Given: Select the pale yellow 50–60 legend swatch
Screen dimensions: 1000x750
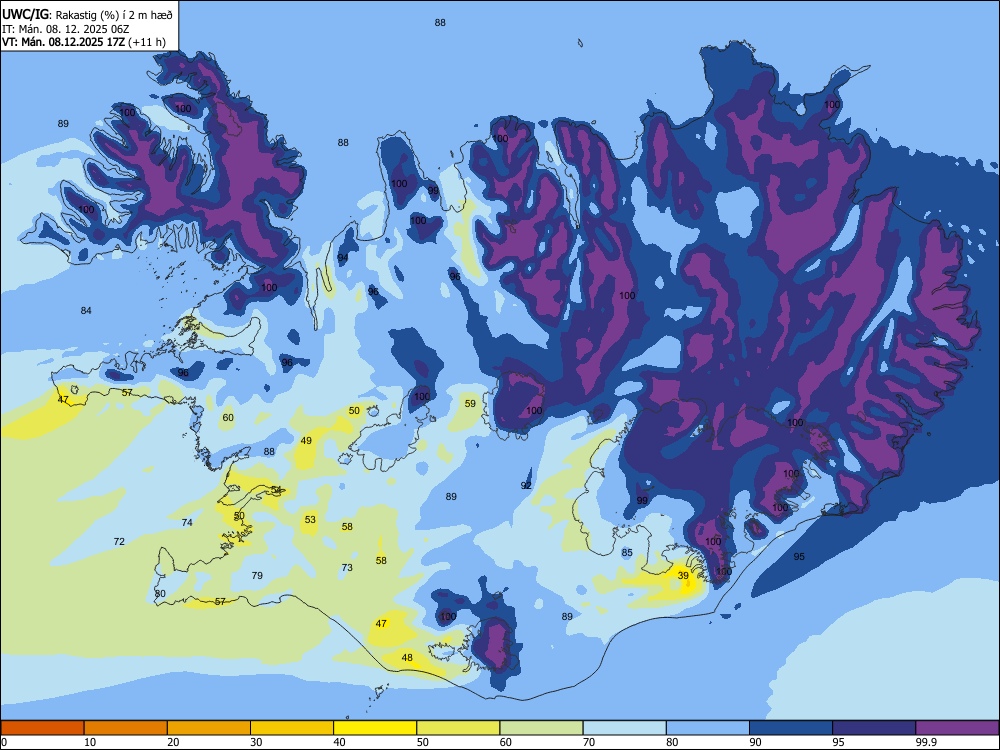Looking at the screenshot, I should coord(458,728).
